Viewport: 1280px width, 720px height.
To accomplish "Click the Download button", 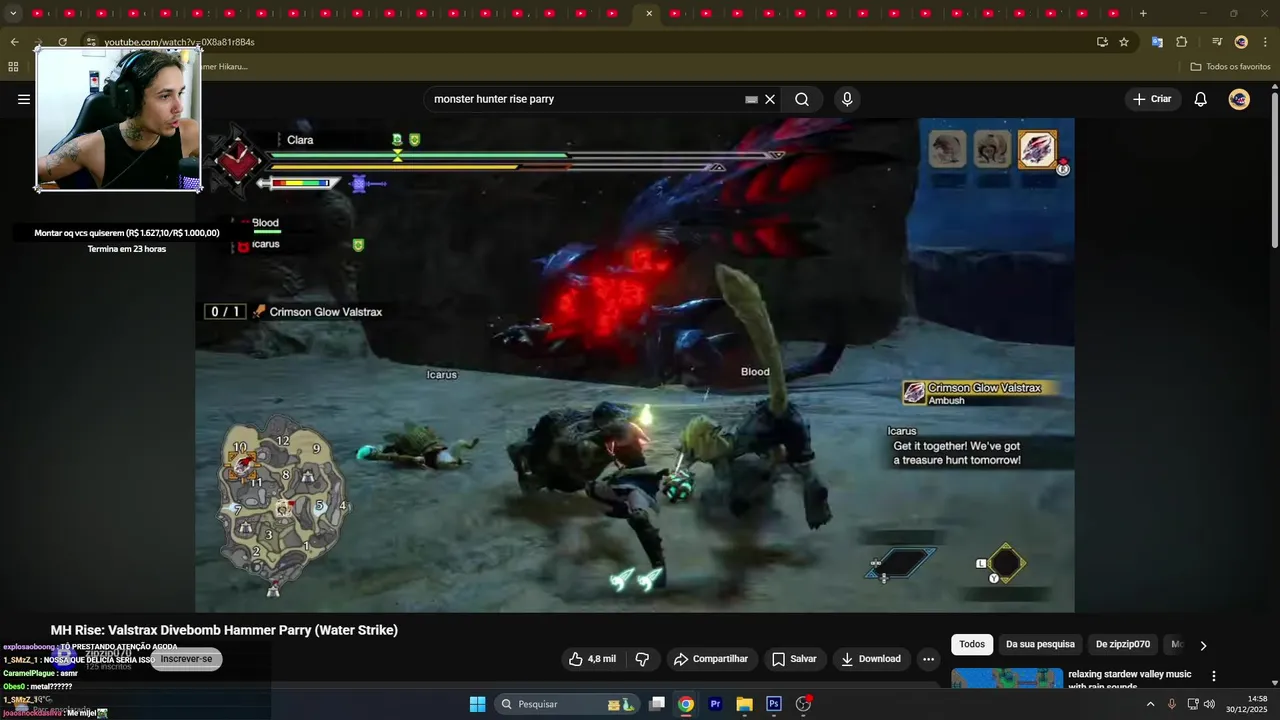I will pos(871,659).
